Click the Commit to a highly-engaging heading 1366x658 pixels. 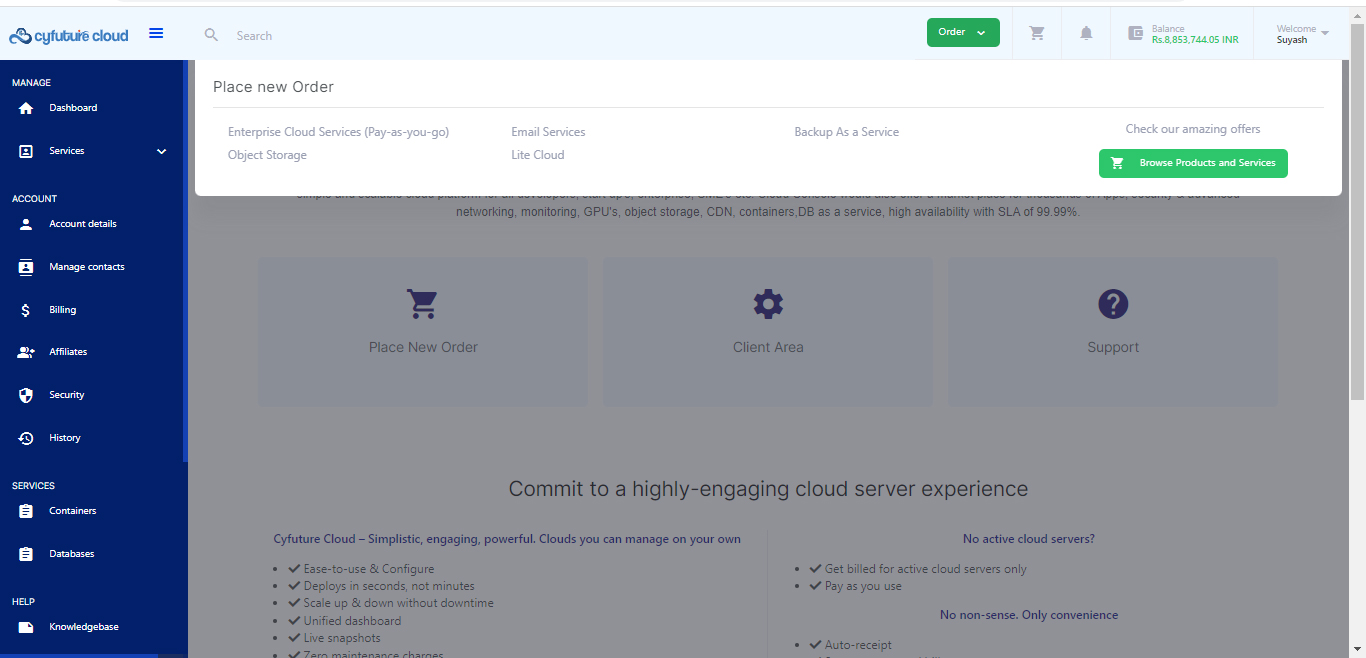pyautogui.click(x=768, y=489)
